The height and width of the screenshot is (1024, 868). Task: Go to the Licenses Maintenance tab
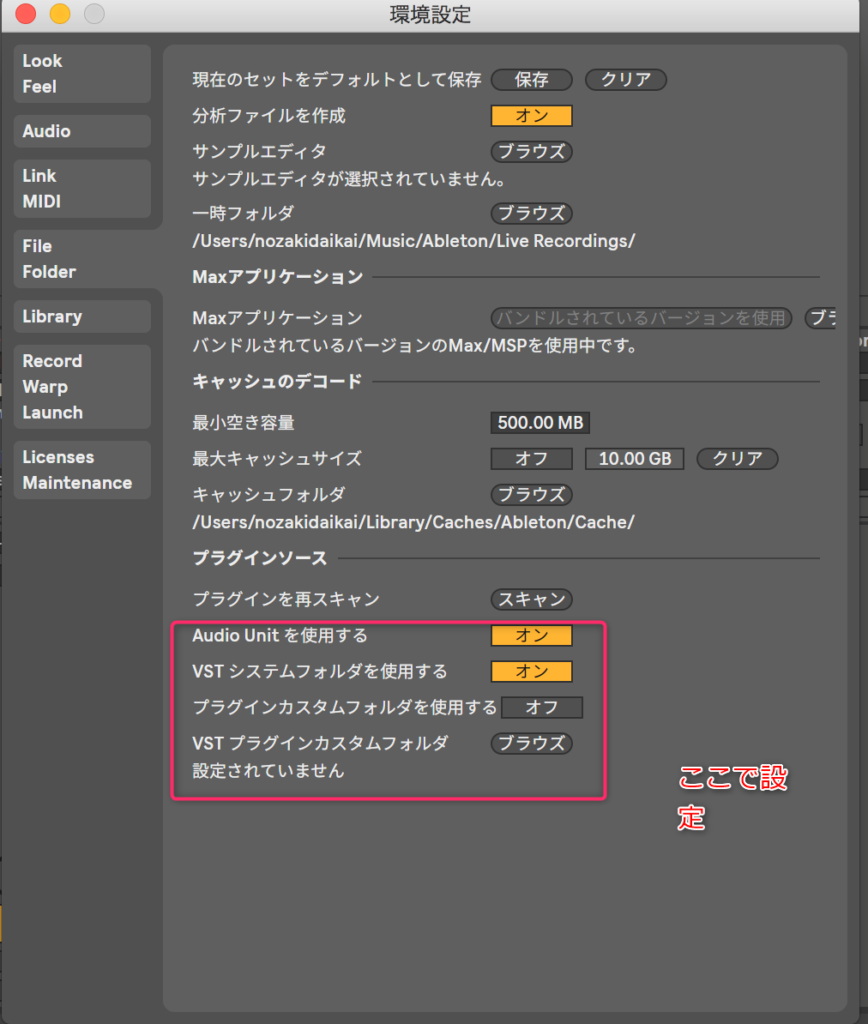82,469
